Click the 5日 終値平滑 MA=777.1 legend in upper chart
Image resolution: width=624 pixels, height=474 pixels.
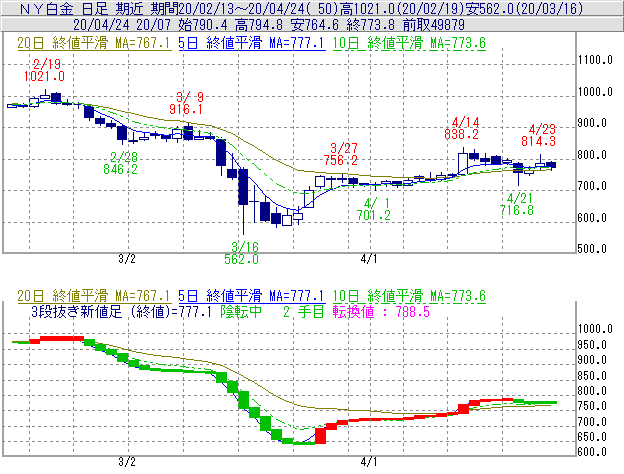(252, 43)
